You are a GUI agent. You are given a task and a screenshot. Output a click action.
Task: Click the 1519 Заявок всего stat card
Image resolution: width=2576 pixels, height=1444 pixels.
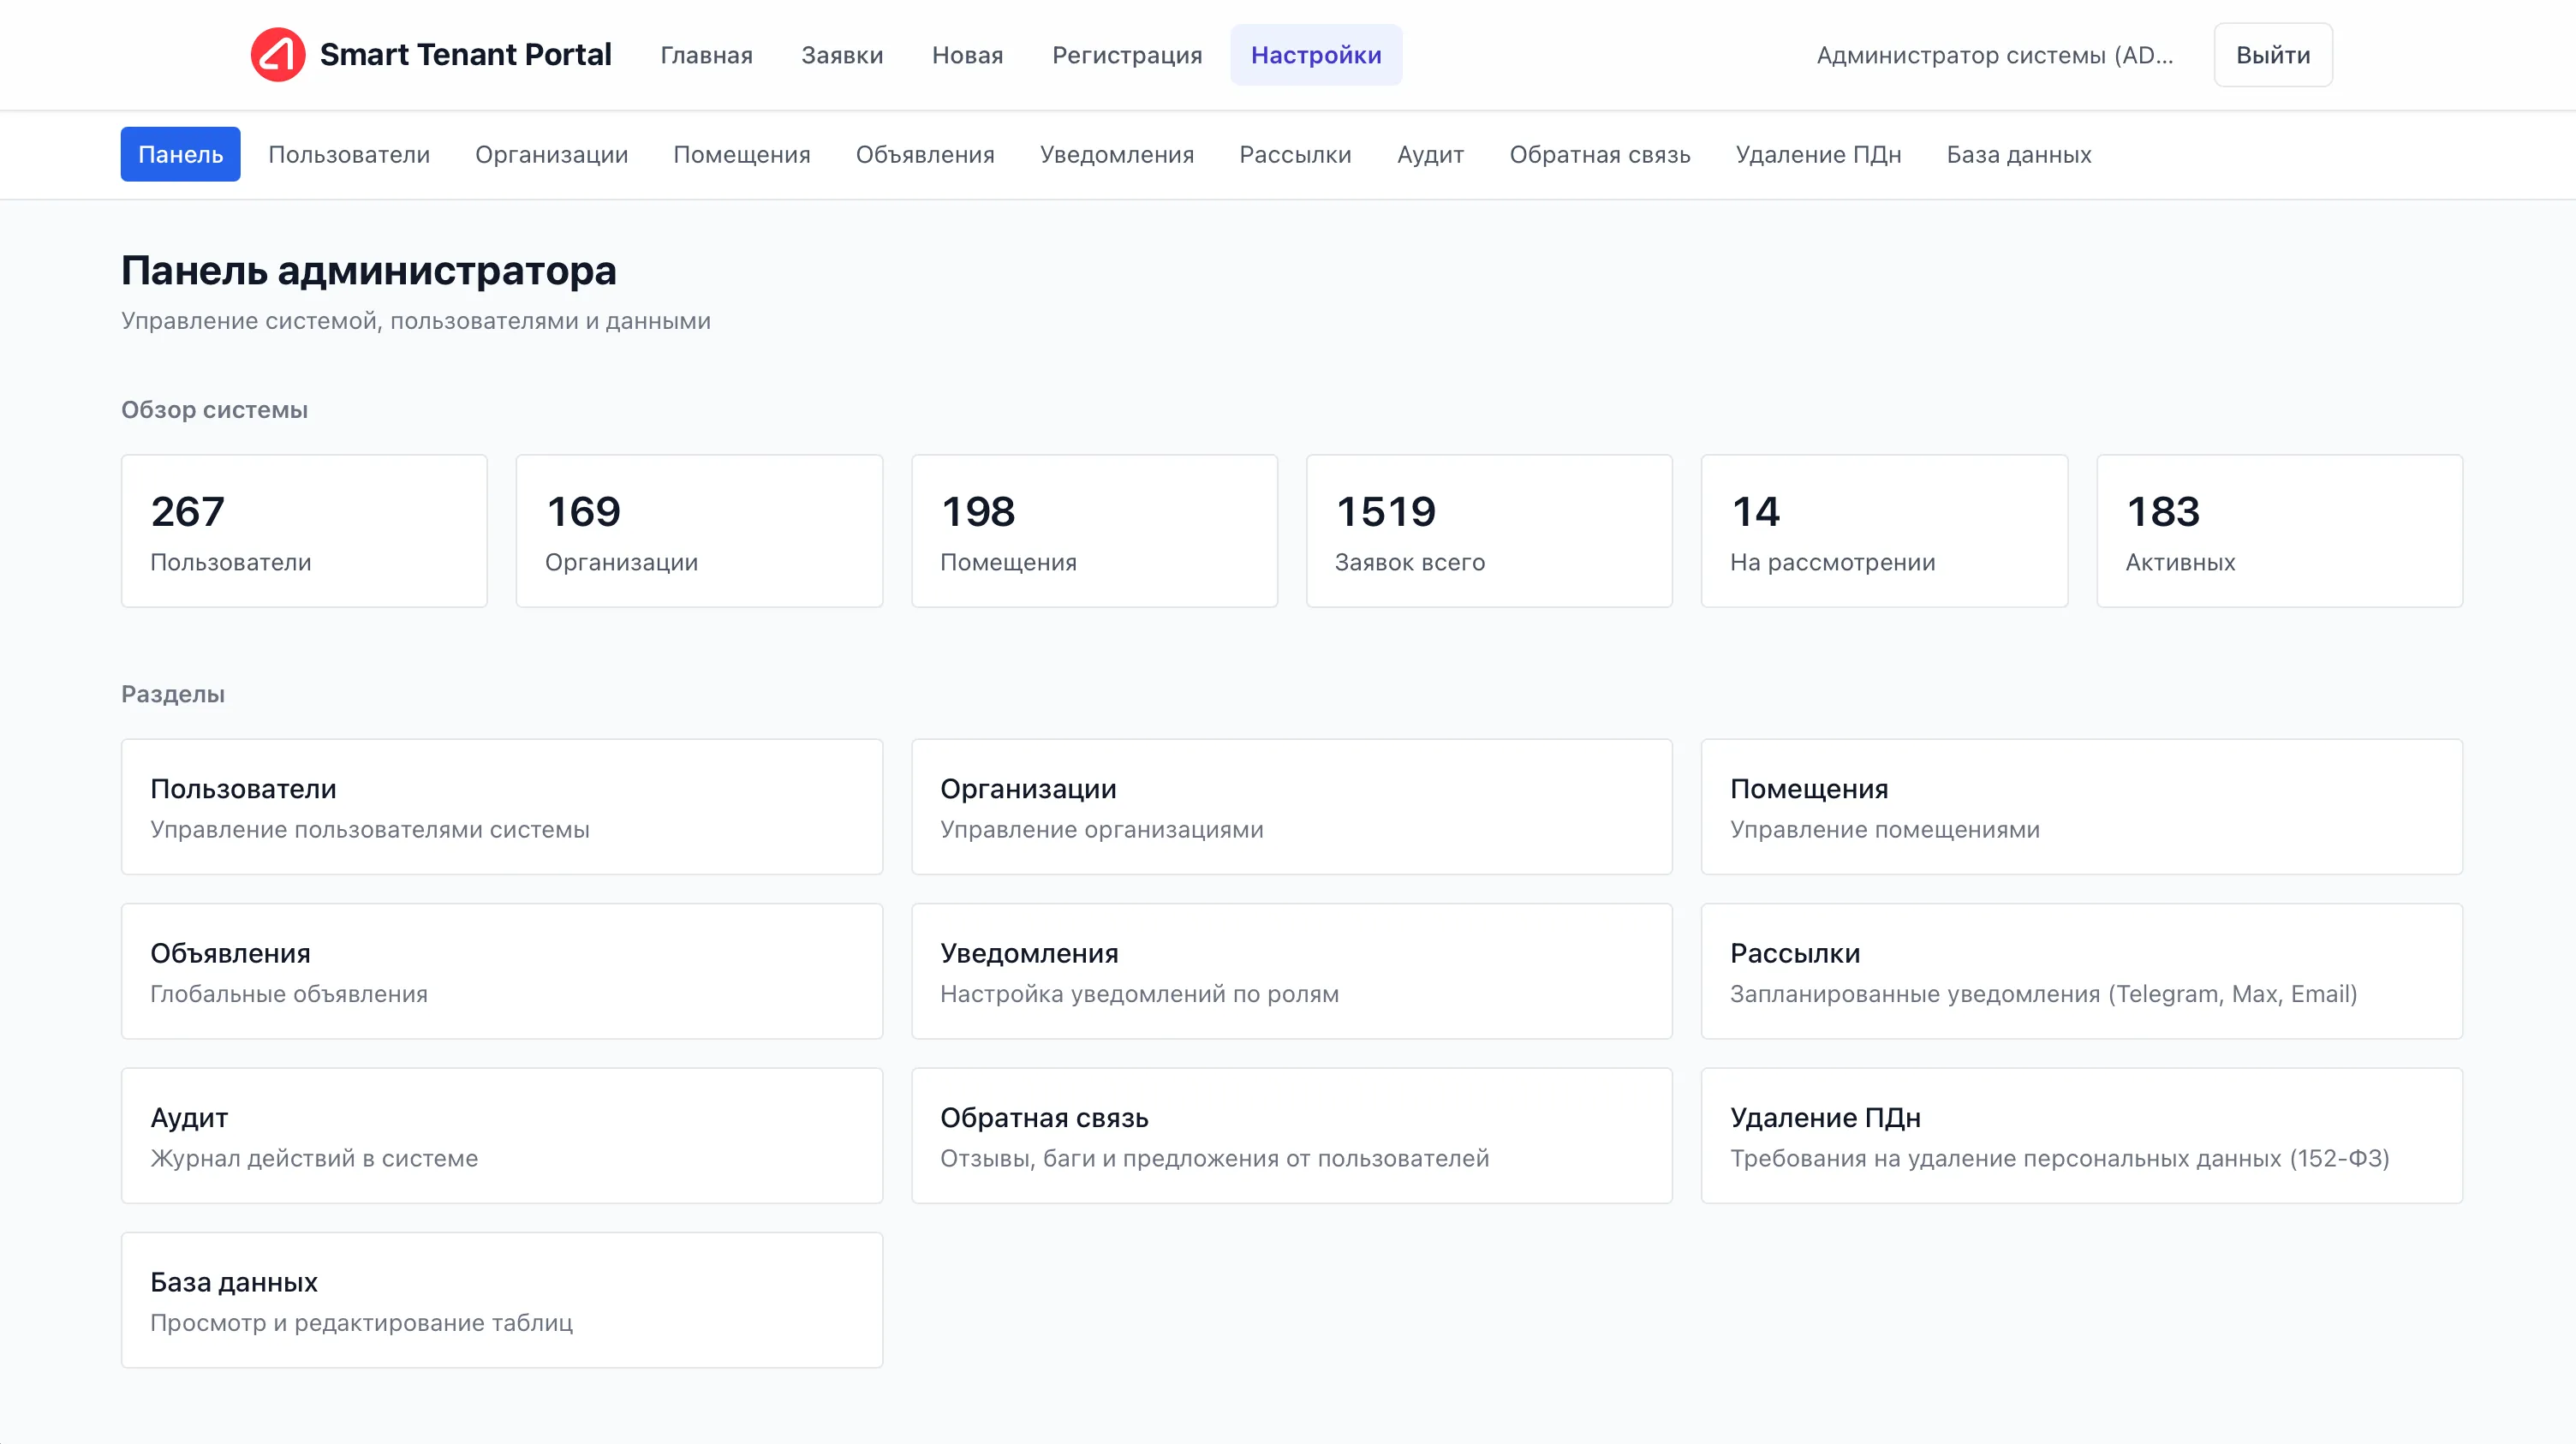pos(1489,531)
